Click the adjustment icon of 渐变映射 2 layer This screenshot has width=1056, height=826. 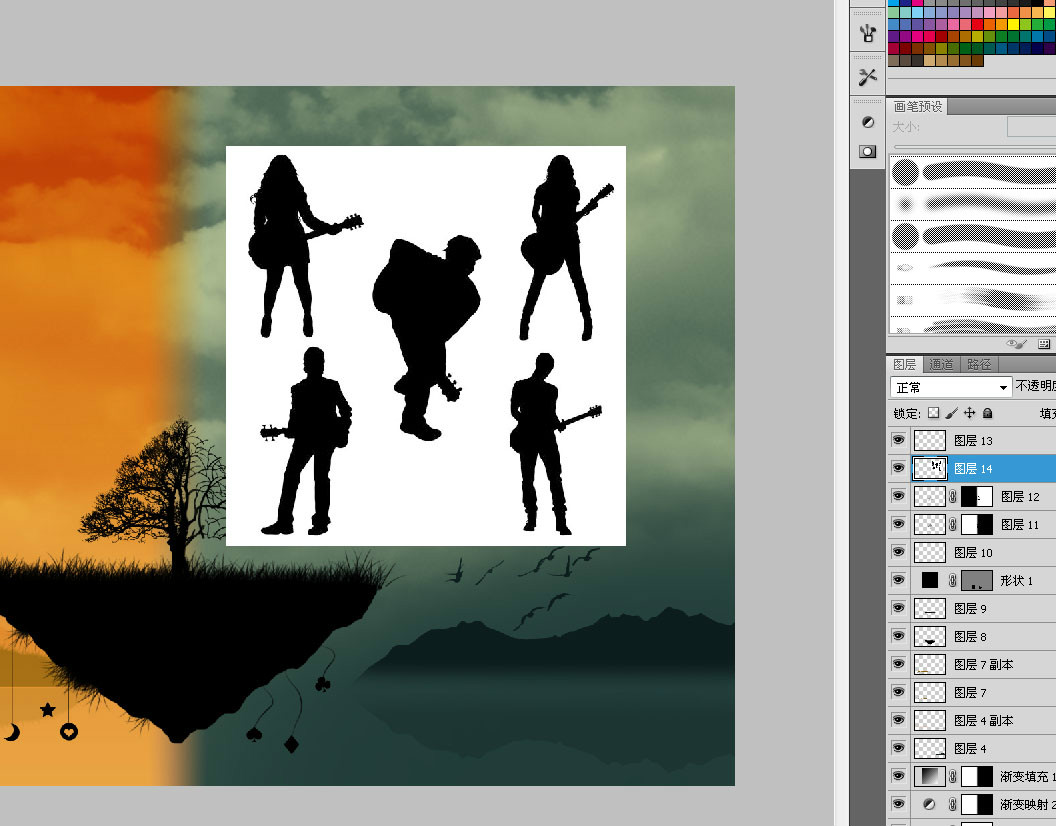929,804
